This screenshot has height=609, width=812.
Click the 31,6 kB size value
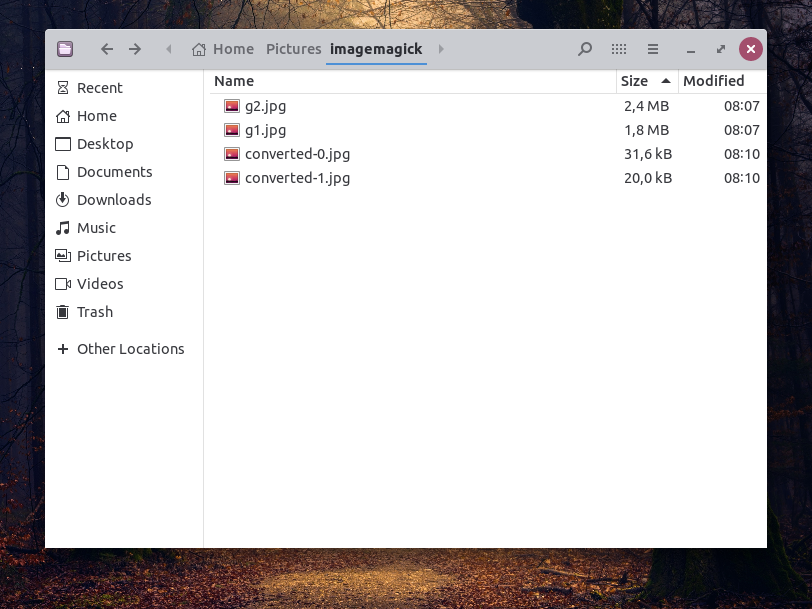point(648,154)
